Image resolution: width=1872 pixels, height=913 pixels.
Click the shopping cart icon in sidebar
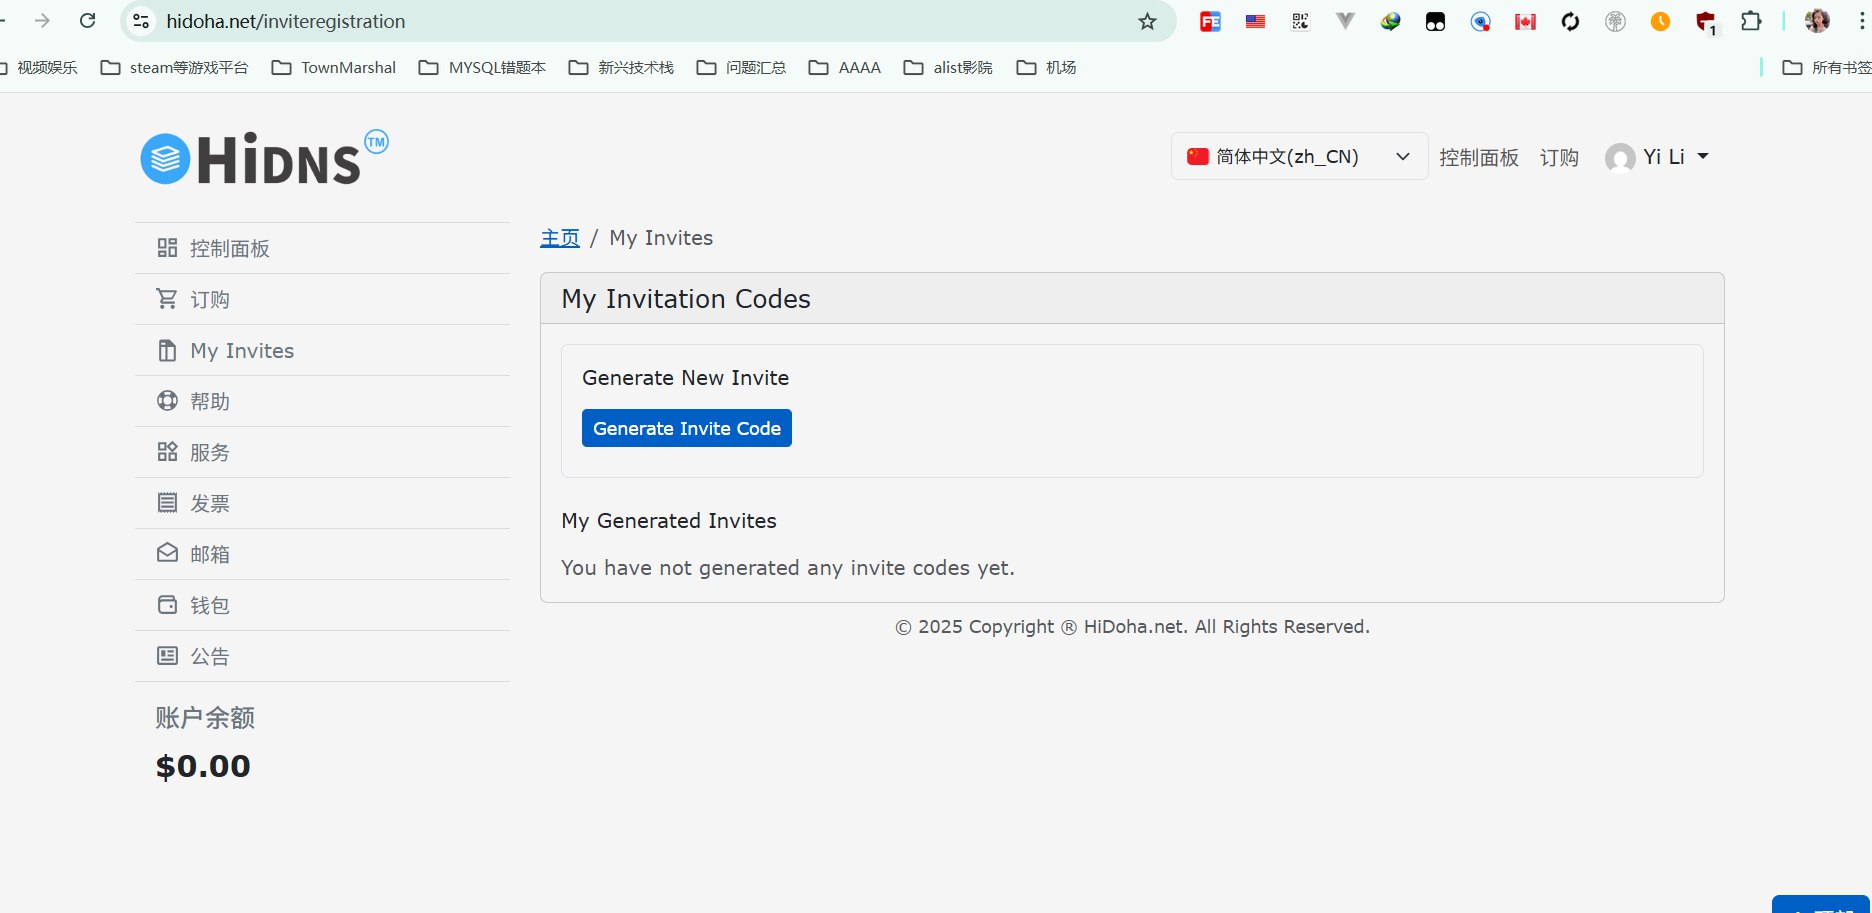pyautogui.click(x=167, y=299)
